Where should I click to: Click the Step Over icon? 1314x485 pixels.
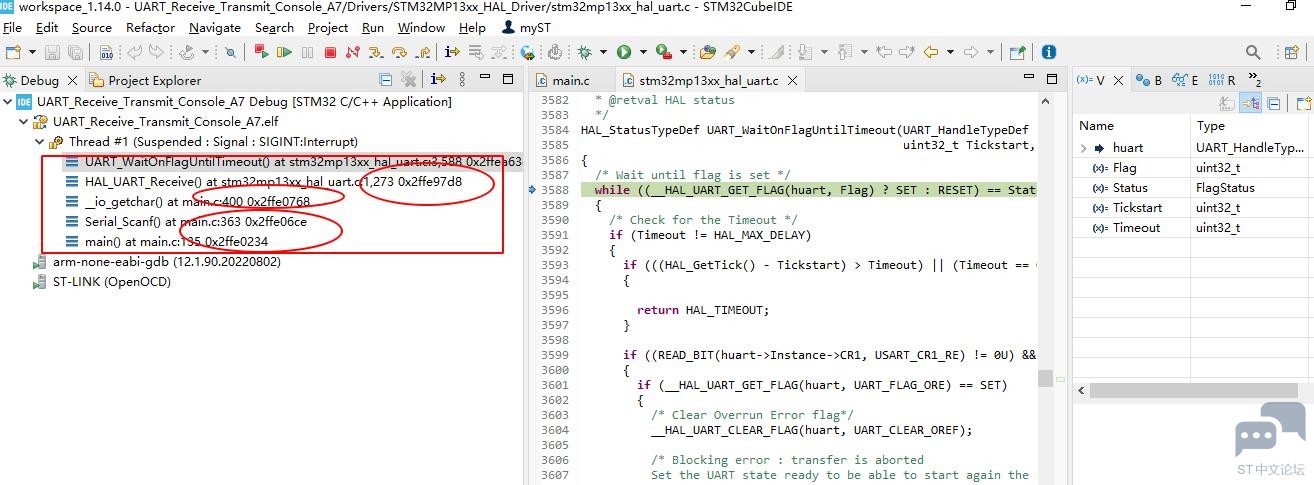click(x=397, y=52)
